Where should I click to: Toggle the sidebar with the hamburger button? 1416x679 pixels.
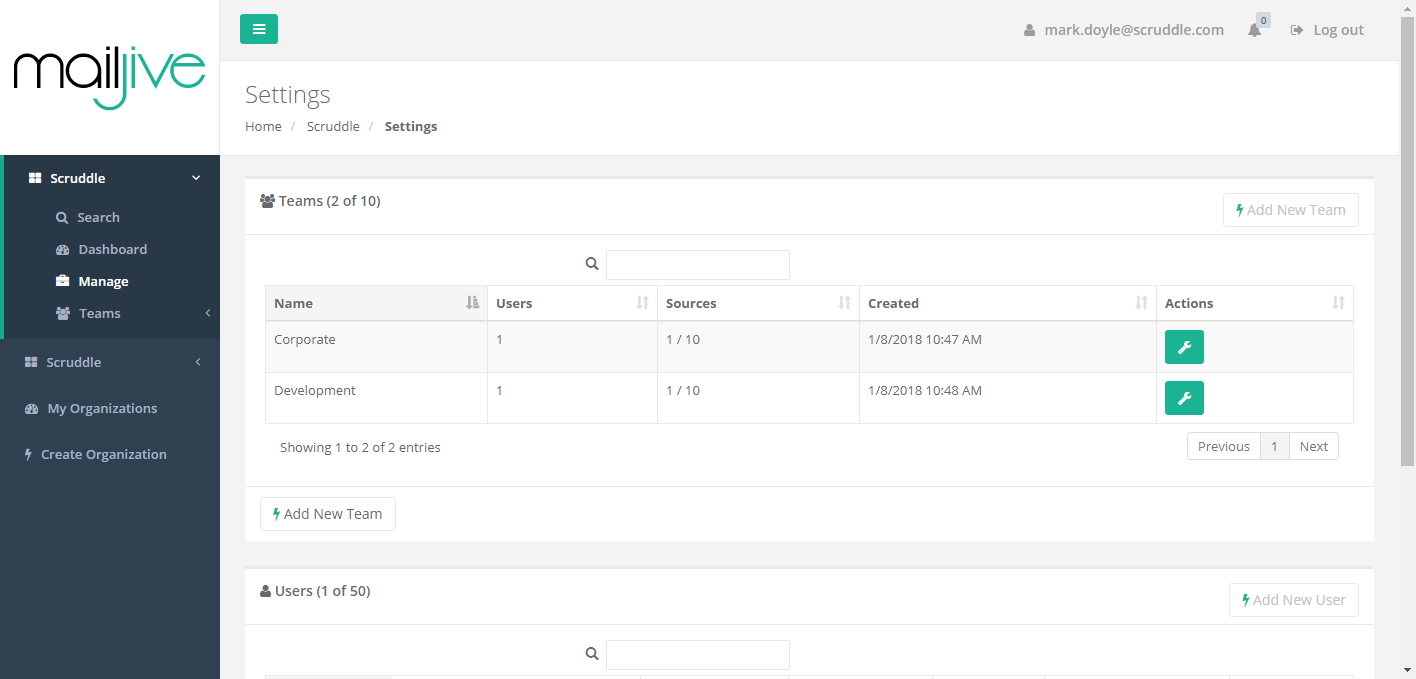pyautogui.click(x=258, y=29)
